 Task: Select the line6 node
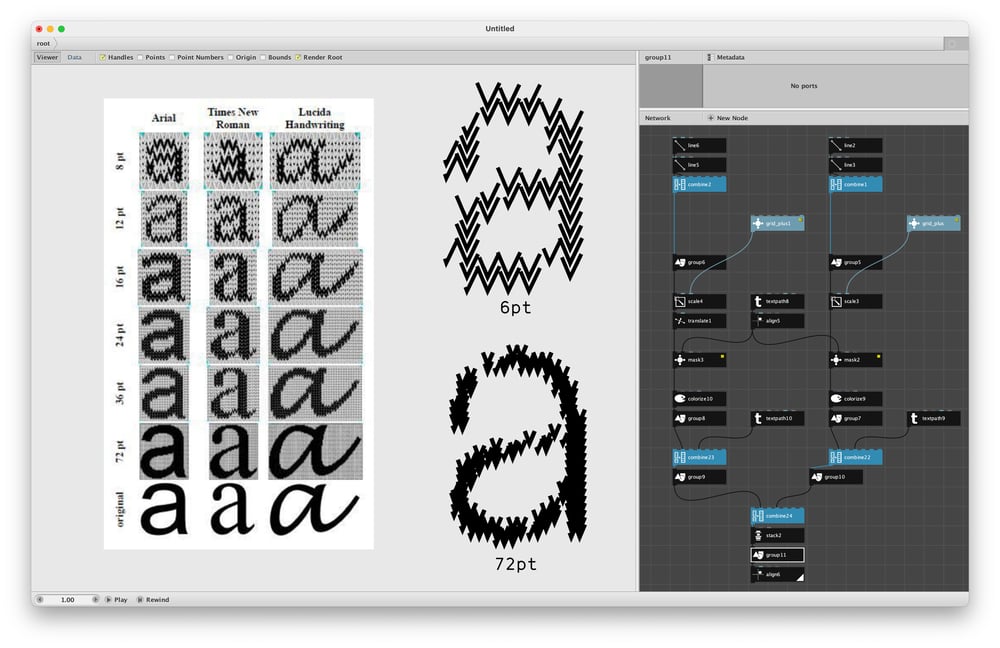click(x=699, y=145)
